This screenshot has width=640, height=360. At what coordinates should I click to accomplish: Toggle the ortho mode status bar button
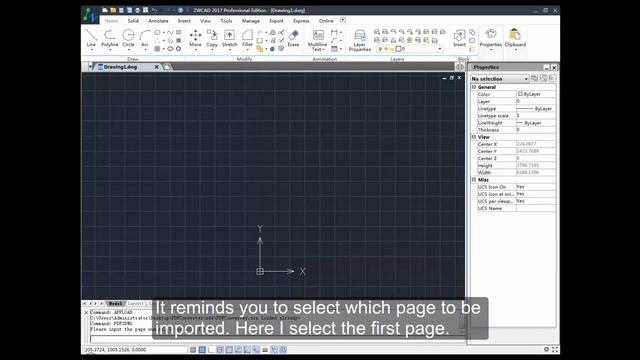[x=211, y=349]
